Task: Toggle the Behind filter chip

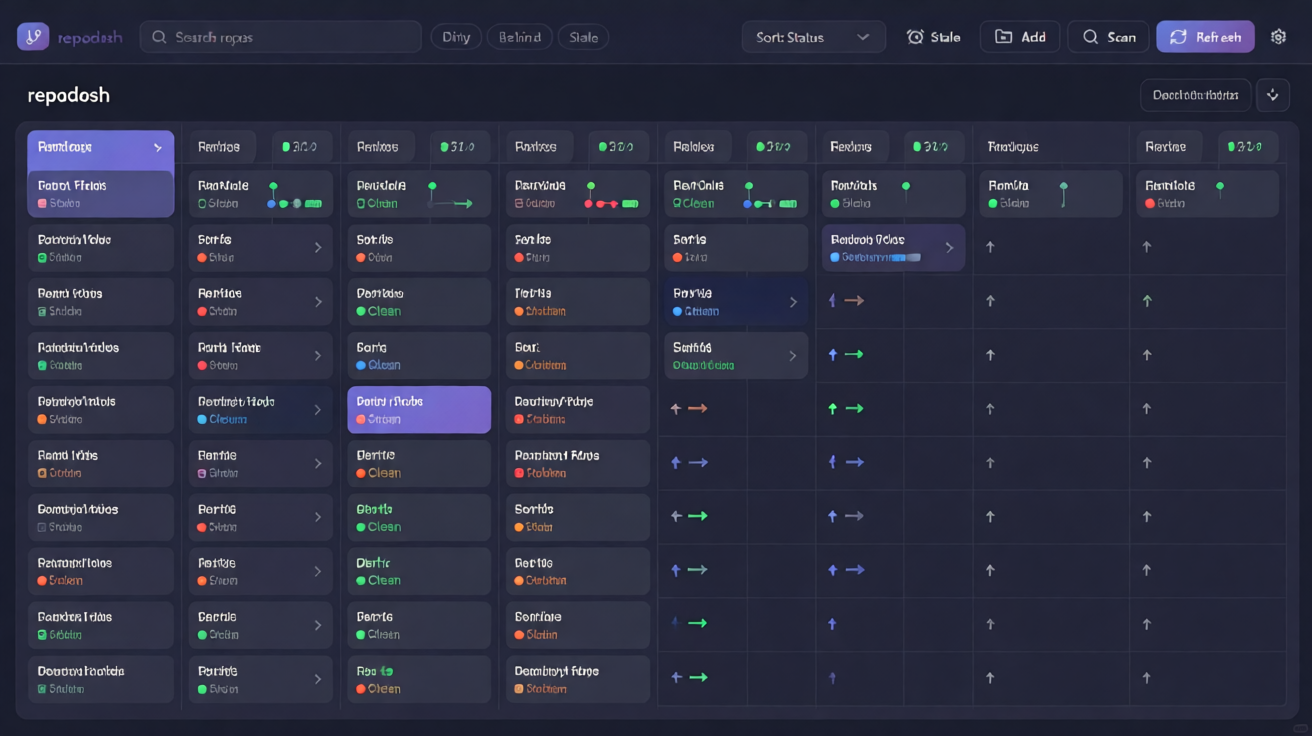Action: [519, 37]
